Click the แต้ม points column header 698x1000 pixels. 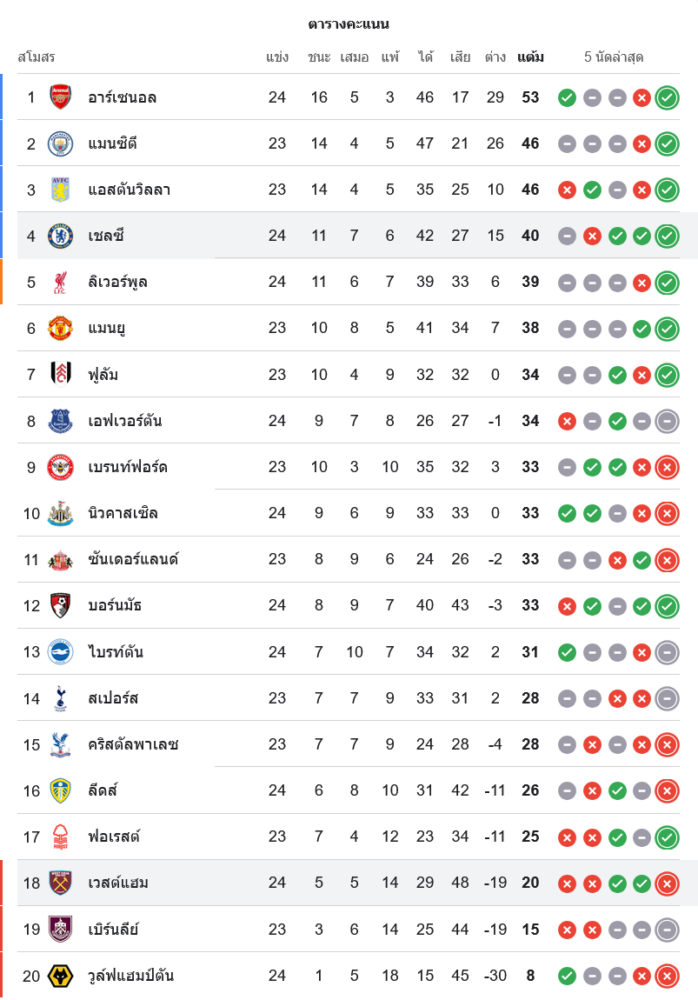click(530, 57)
